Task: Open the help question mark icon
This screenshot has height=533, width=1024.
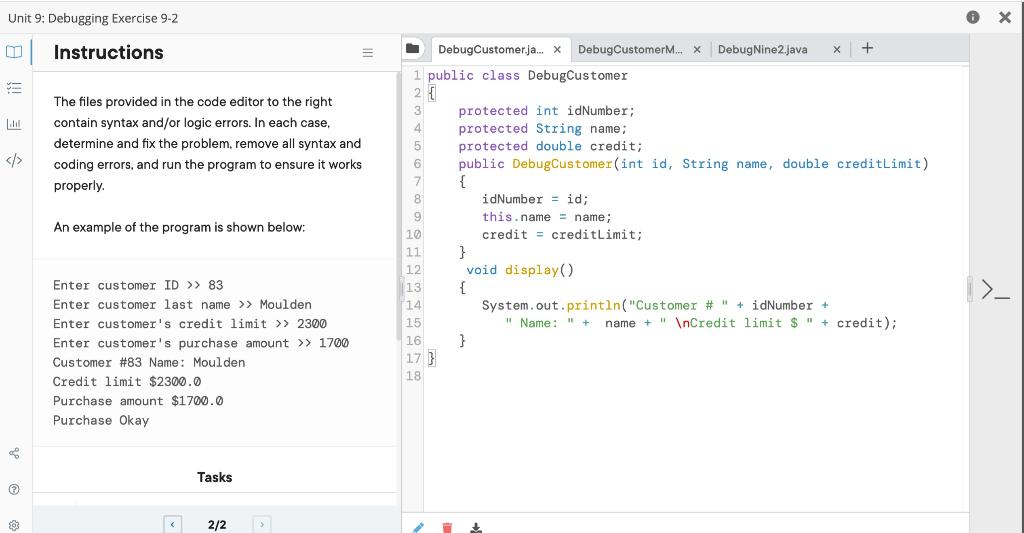Action: [x=14, y=489]
